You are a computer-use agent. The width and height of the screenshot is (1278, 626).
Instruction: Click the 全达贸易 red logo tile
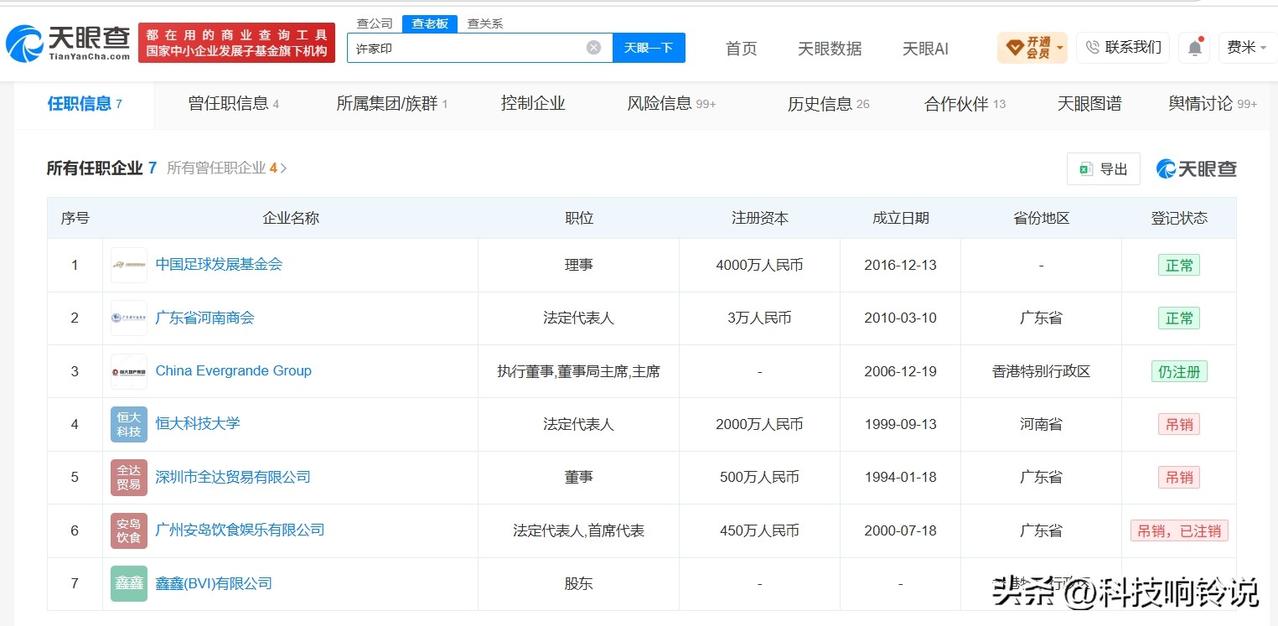129,477
